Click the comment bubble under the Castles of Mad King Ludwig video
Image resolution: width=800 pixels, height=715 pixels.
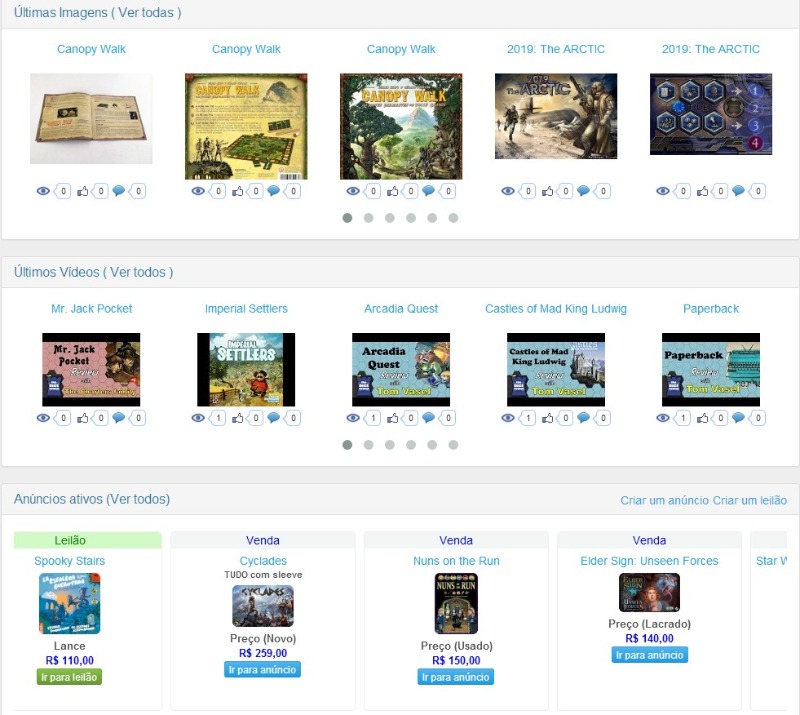(583, 418)
